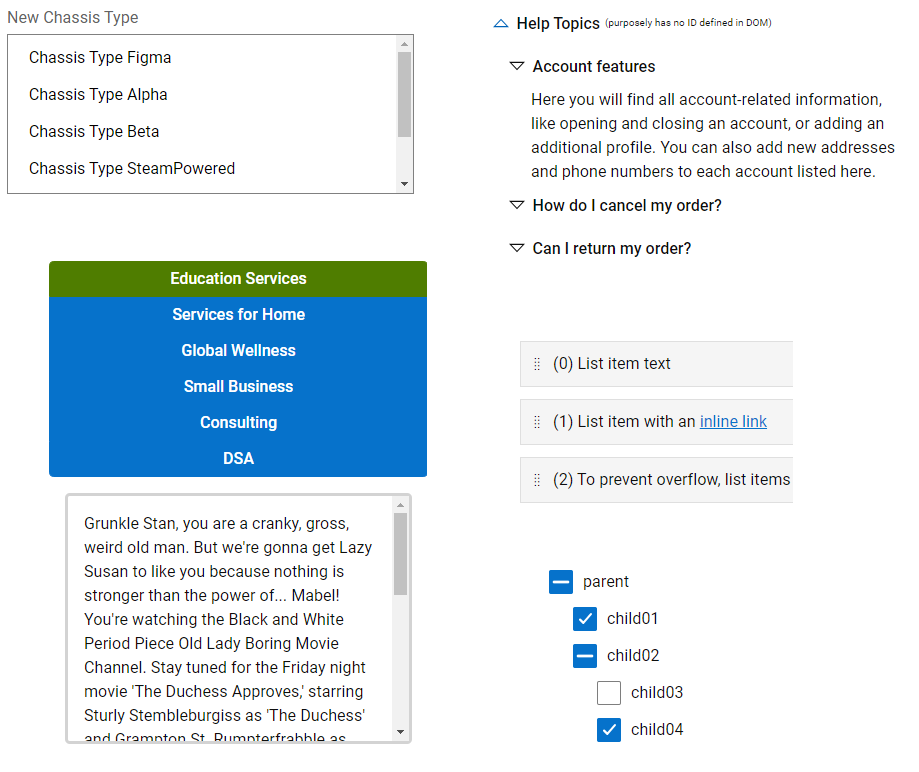This screenshot has width=919, height=772.
Task: Click the chassis listbox scrollbar thumb
Action: click(x=404, y=94)
